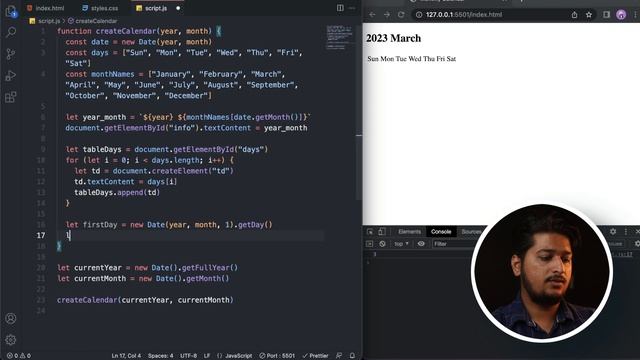The image size is (640, 360).
Task: Switch to DevTools Sources tab
Action: 471,231
